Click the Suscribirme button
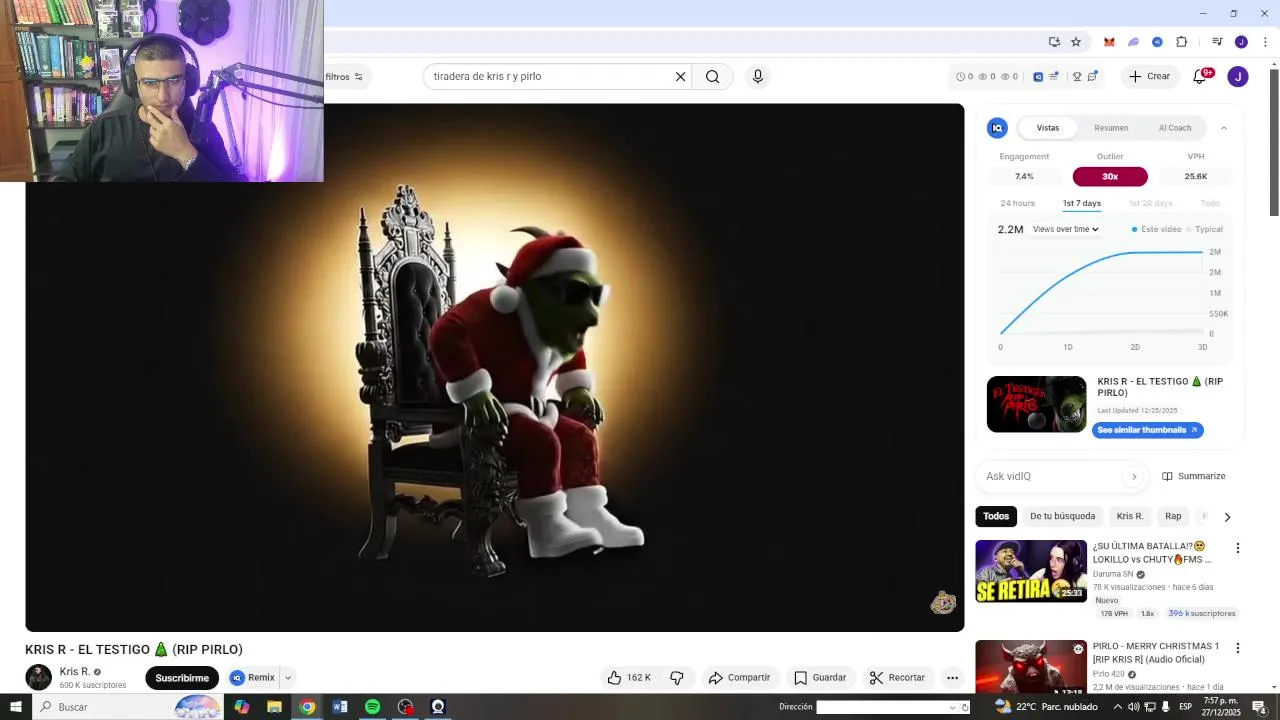1280x720 pixels. (x=182, y=678)
